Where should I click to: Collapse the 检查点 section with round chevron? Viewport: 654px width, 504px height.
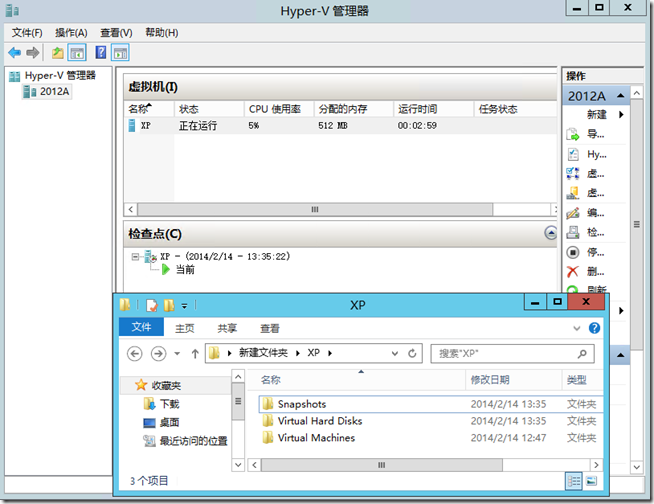tap(551, 233)
